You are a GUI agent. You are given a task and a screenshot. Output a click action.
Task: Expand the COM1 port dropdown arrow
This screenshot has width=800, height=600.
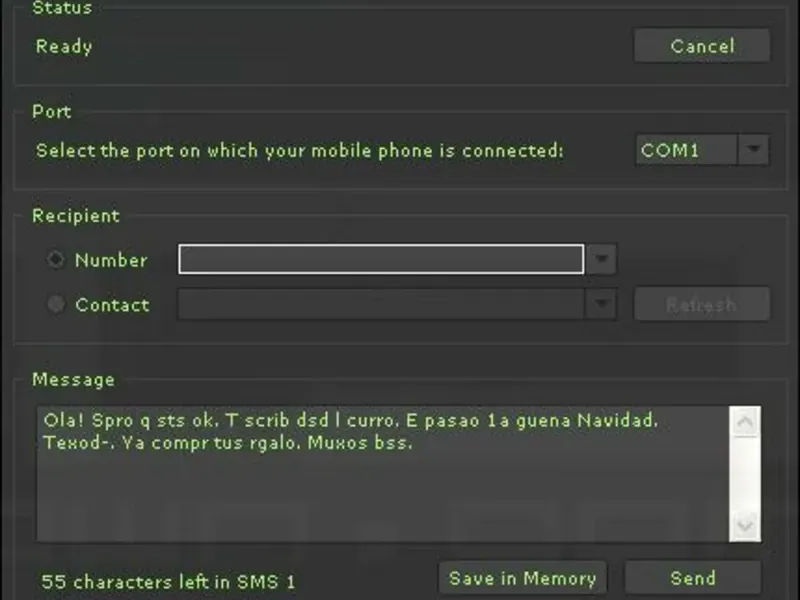point(754,151)
